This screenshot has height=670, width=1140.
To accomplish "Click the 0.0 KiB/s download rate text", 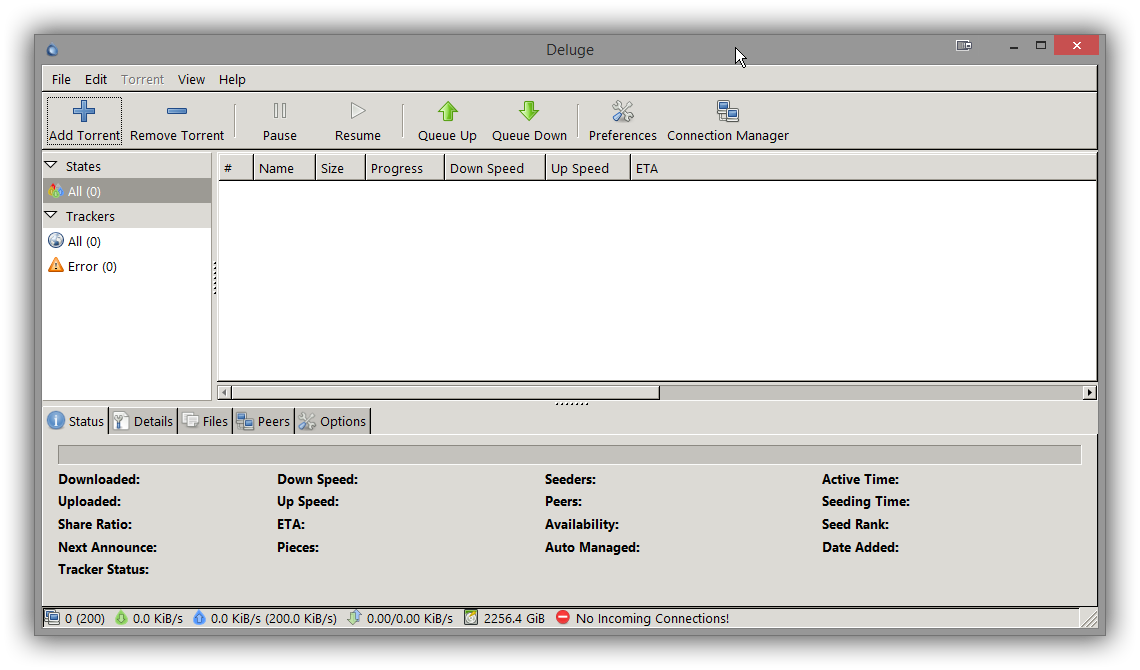I will (158, 618).
